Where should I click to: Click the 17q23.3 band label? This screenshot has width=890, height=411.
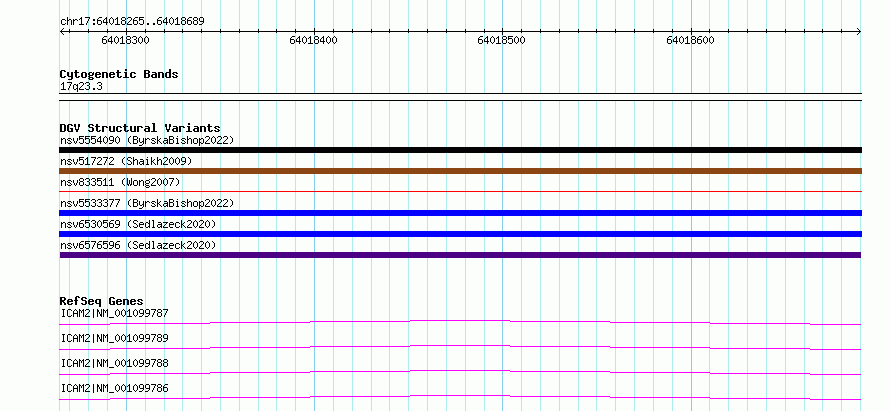pyautogui.click(x=81, y=87)
